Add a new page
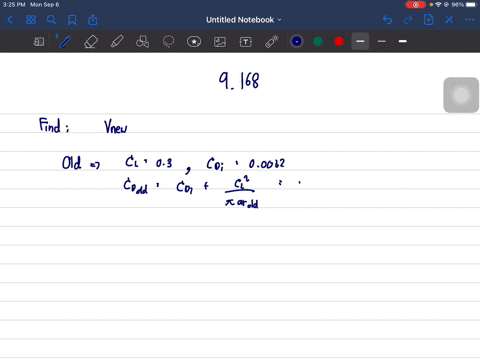Image resolution: width=480 pixels, height=360 pixels. pyautogui.click(x=428, y=20)
